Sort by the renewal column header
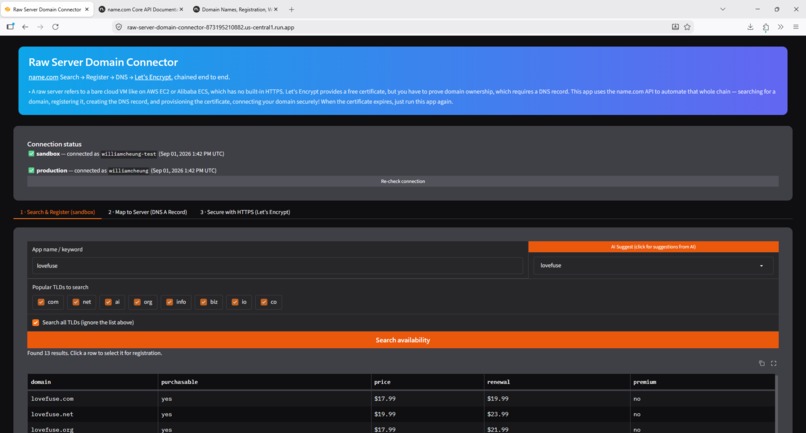 point(557,382)
